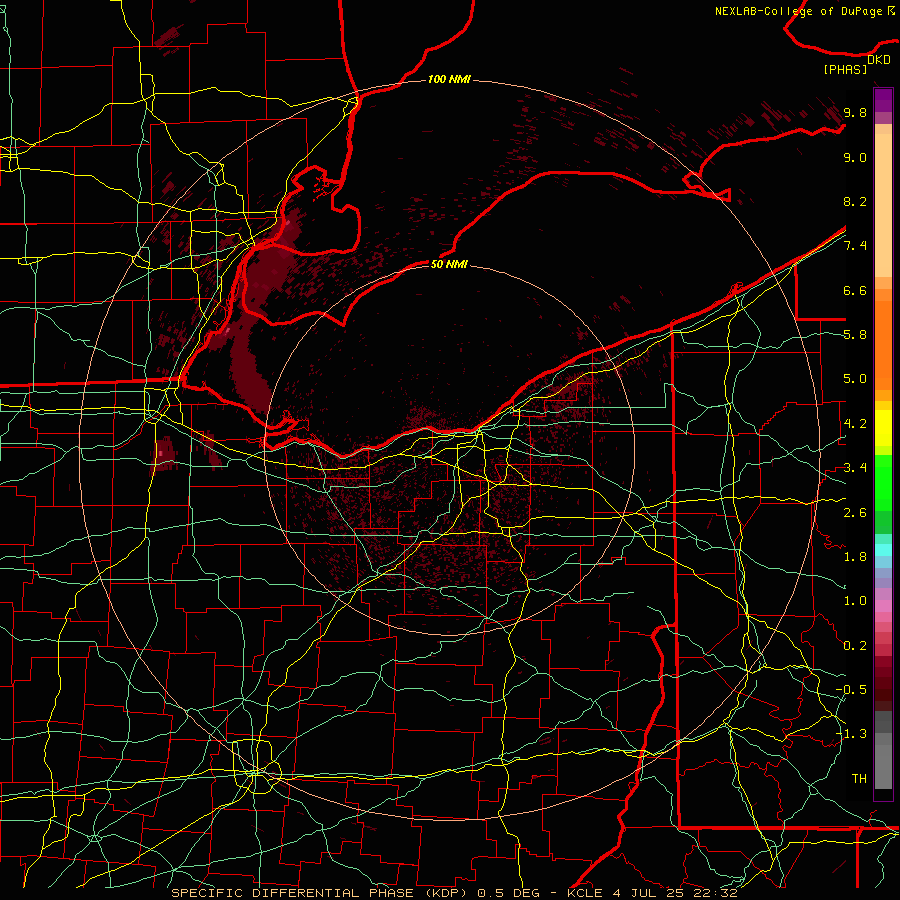This screenshot has height=900, width=900.
Task: Click the 6.6 scale value
Action: click(855, 290)
